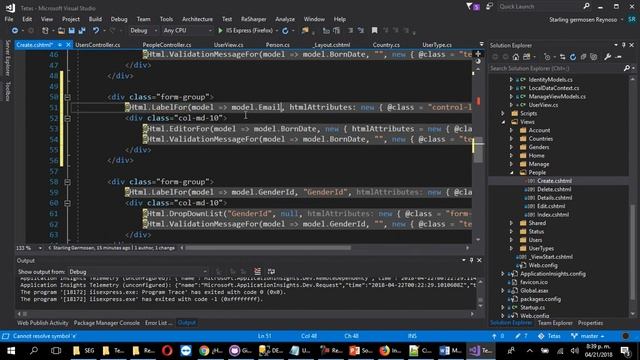This screenshot has width=640, height=360.
Task: Toggle auto-hide pin on Output panel
Action: [471, 260]
